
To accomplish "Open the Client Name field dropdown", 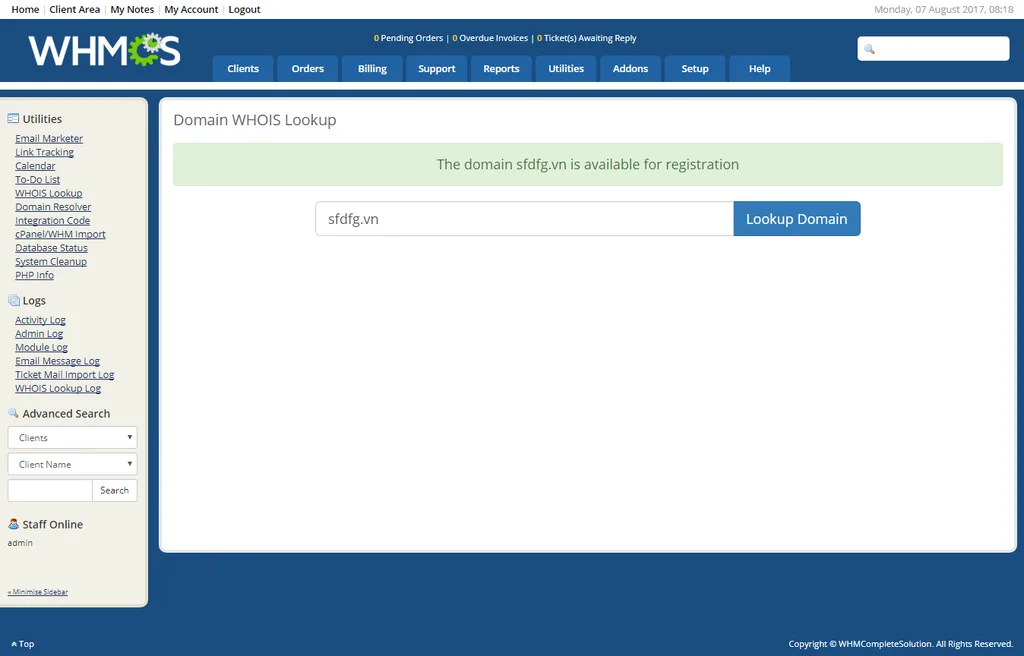I will tap(72, 464).
